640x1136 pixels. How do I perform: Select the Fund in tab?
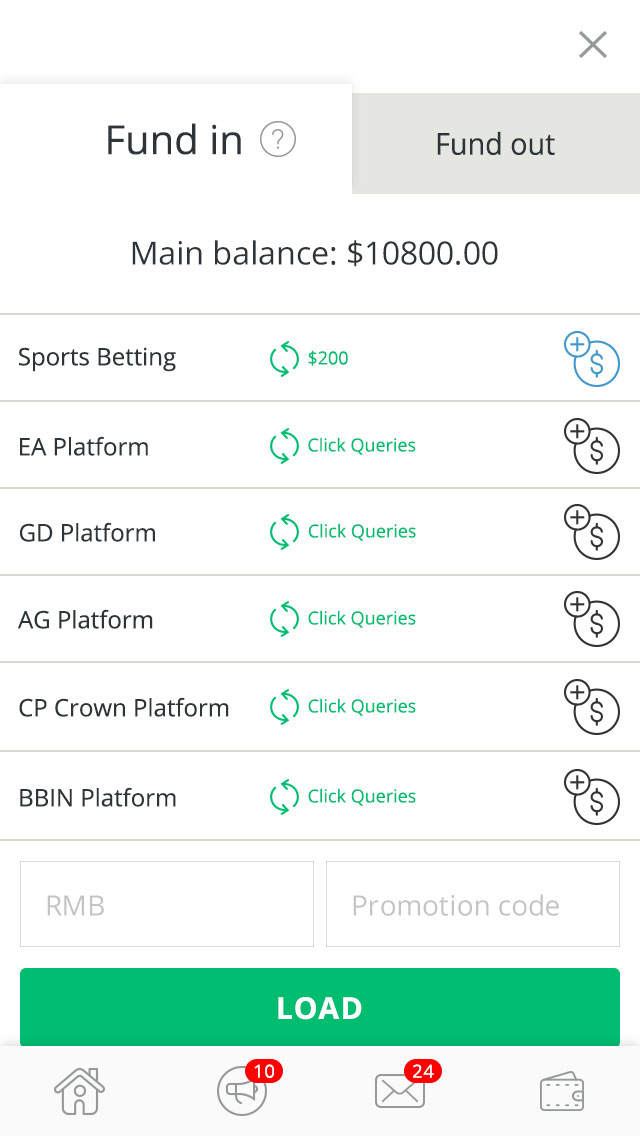pos(175,140)
